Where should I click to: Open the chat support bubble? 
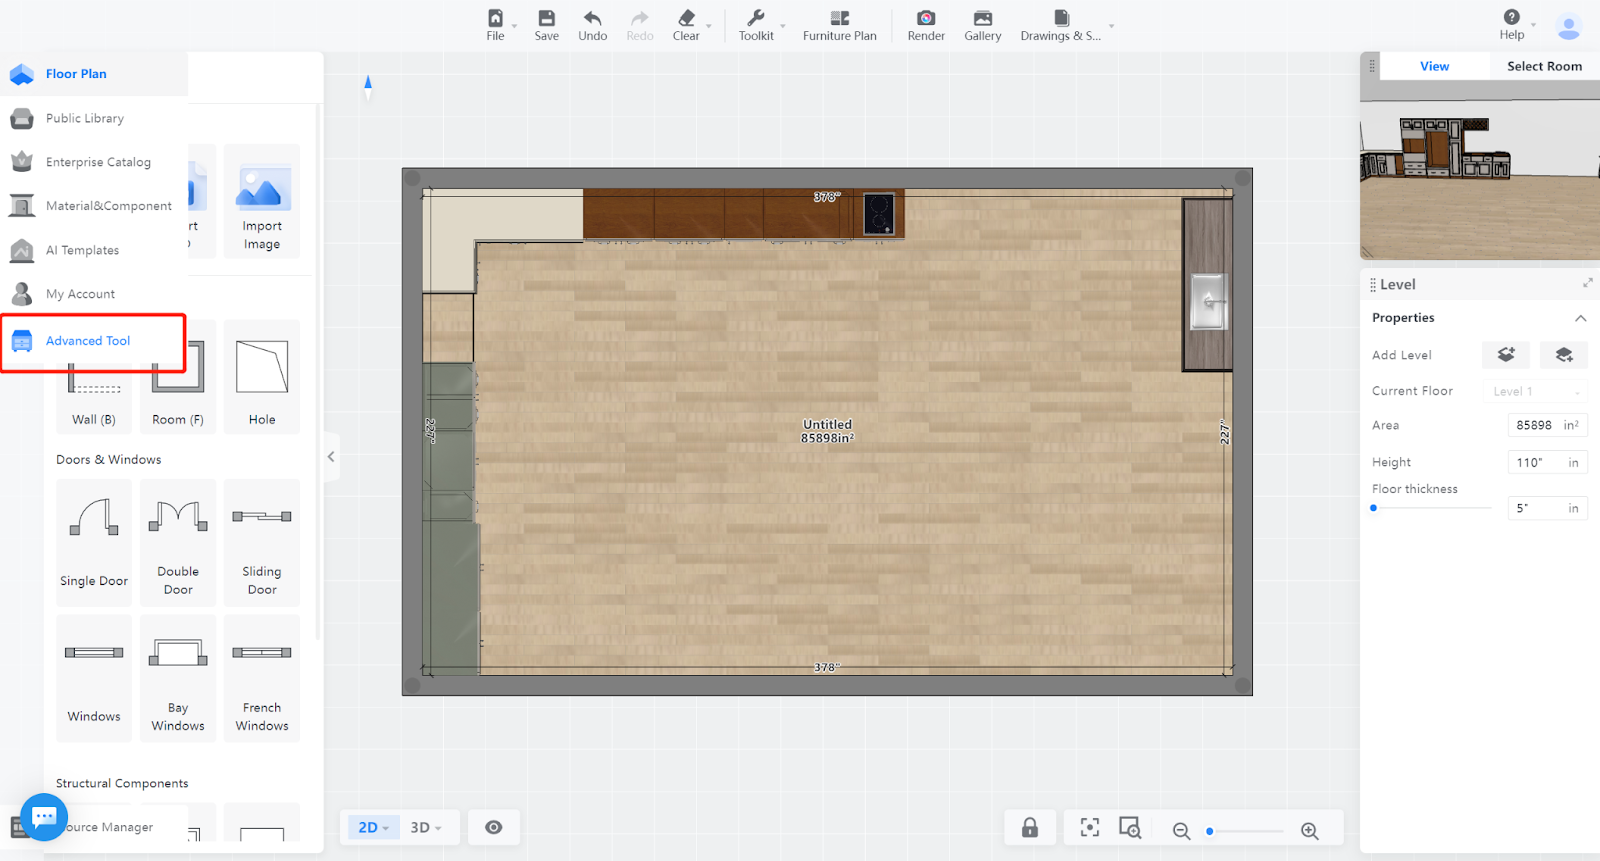(x=43, y=817)
